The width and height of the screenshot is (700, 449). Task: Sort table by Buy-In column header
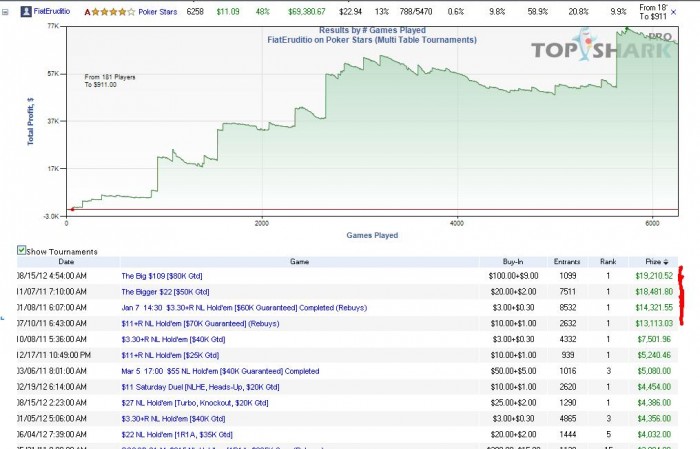513,262
